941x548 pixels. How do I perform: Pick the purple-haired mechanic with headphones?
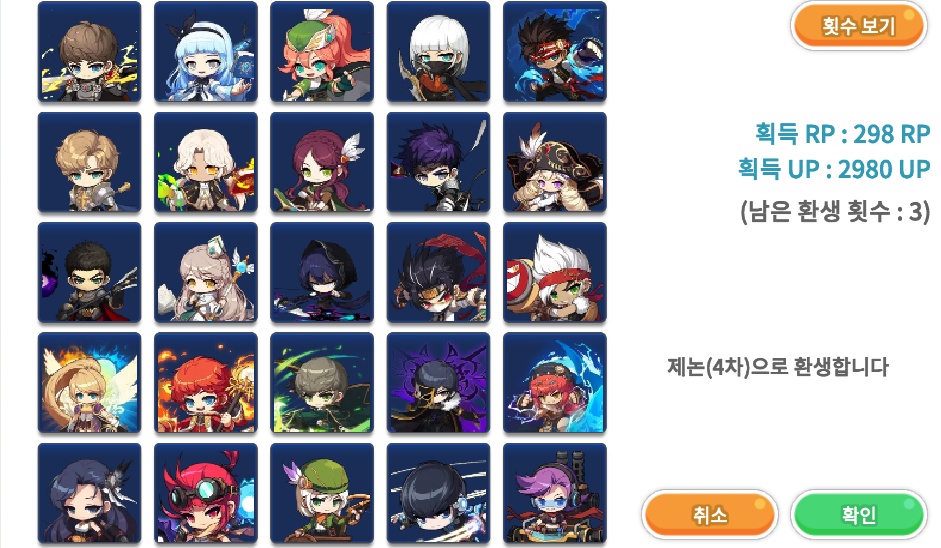pos(555,493)
